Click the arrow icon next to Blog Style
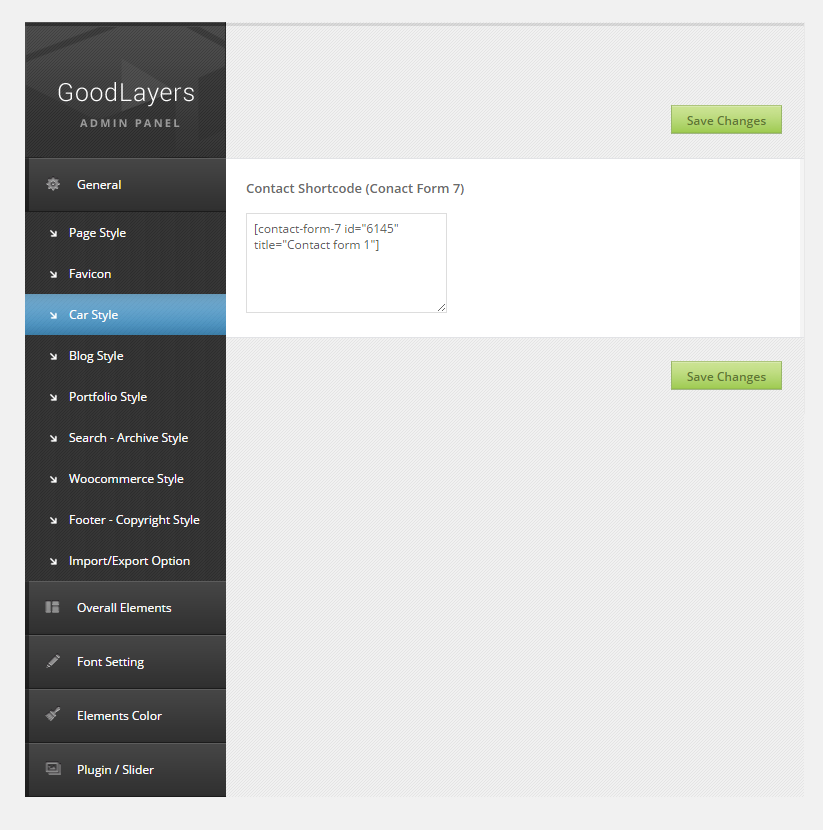The image size is (823, 830). 53,356
